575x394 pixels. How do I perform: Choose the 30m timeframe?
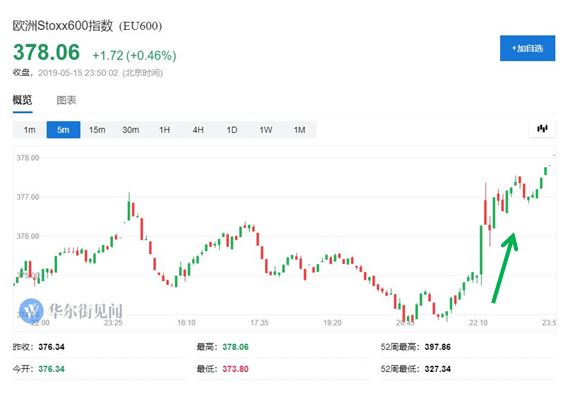[x=131, y=130]
